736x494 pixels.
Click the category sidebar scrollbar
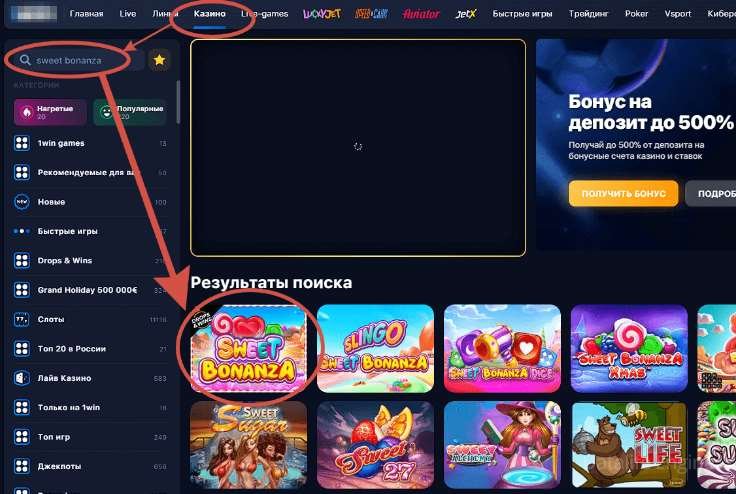pyautogui.click(x=178, y=101)
